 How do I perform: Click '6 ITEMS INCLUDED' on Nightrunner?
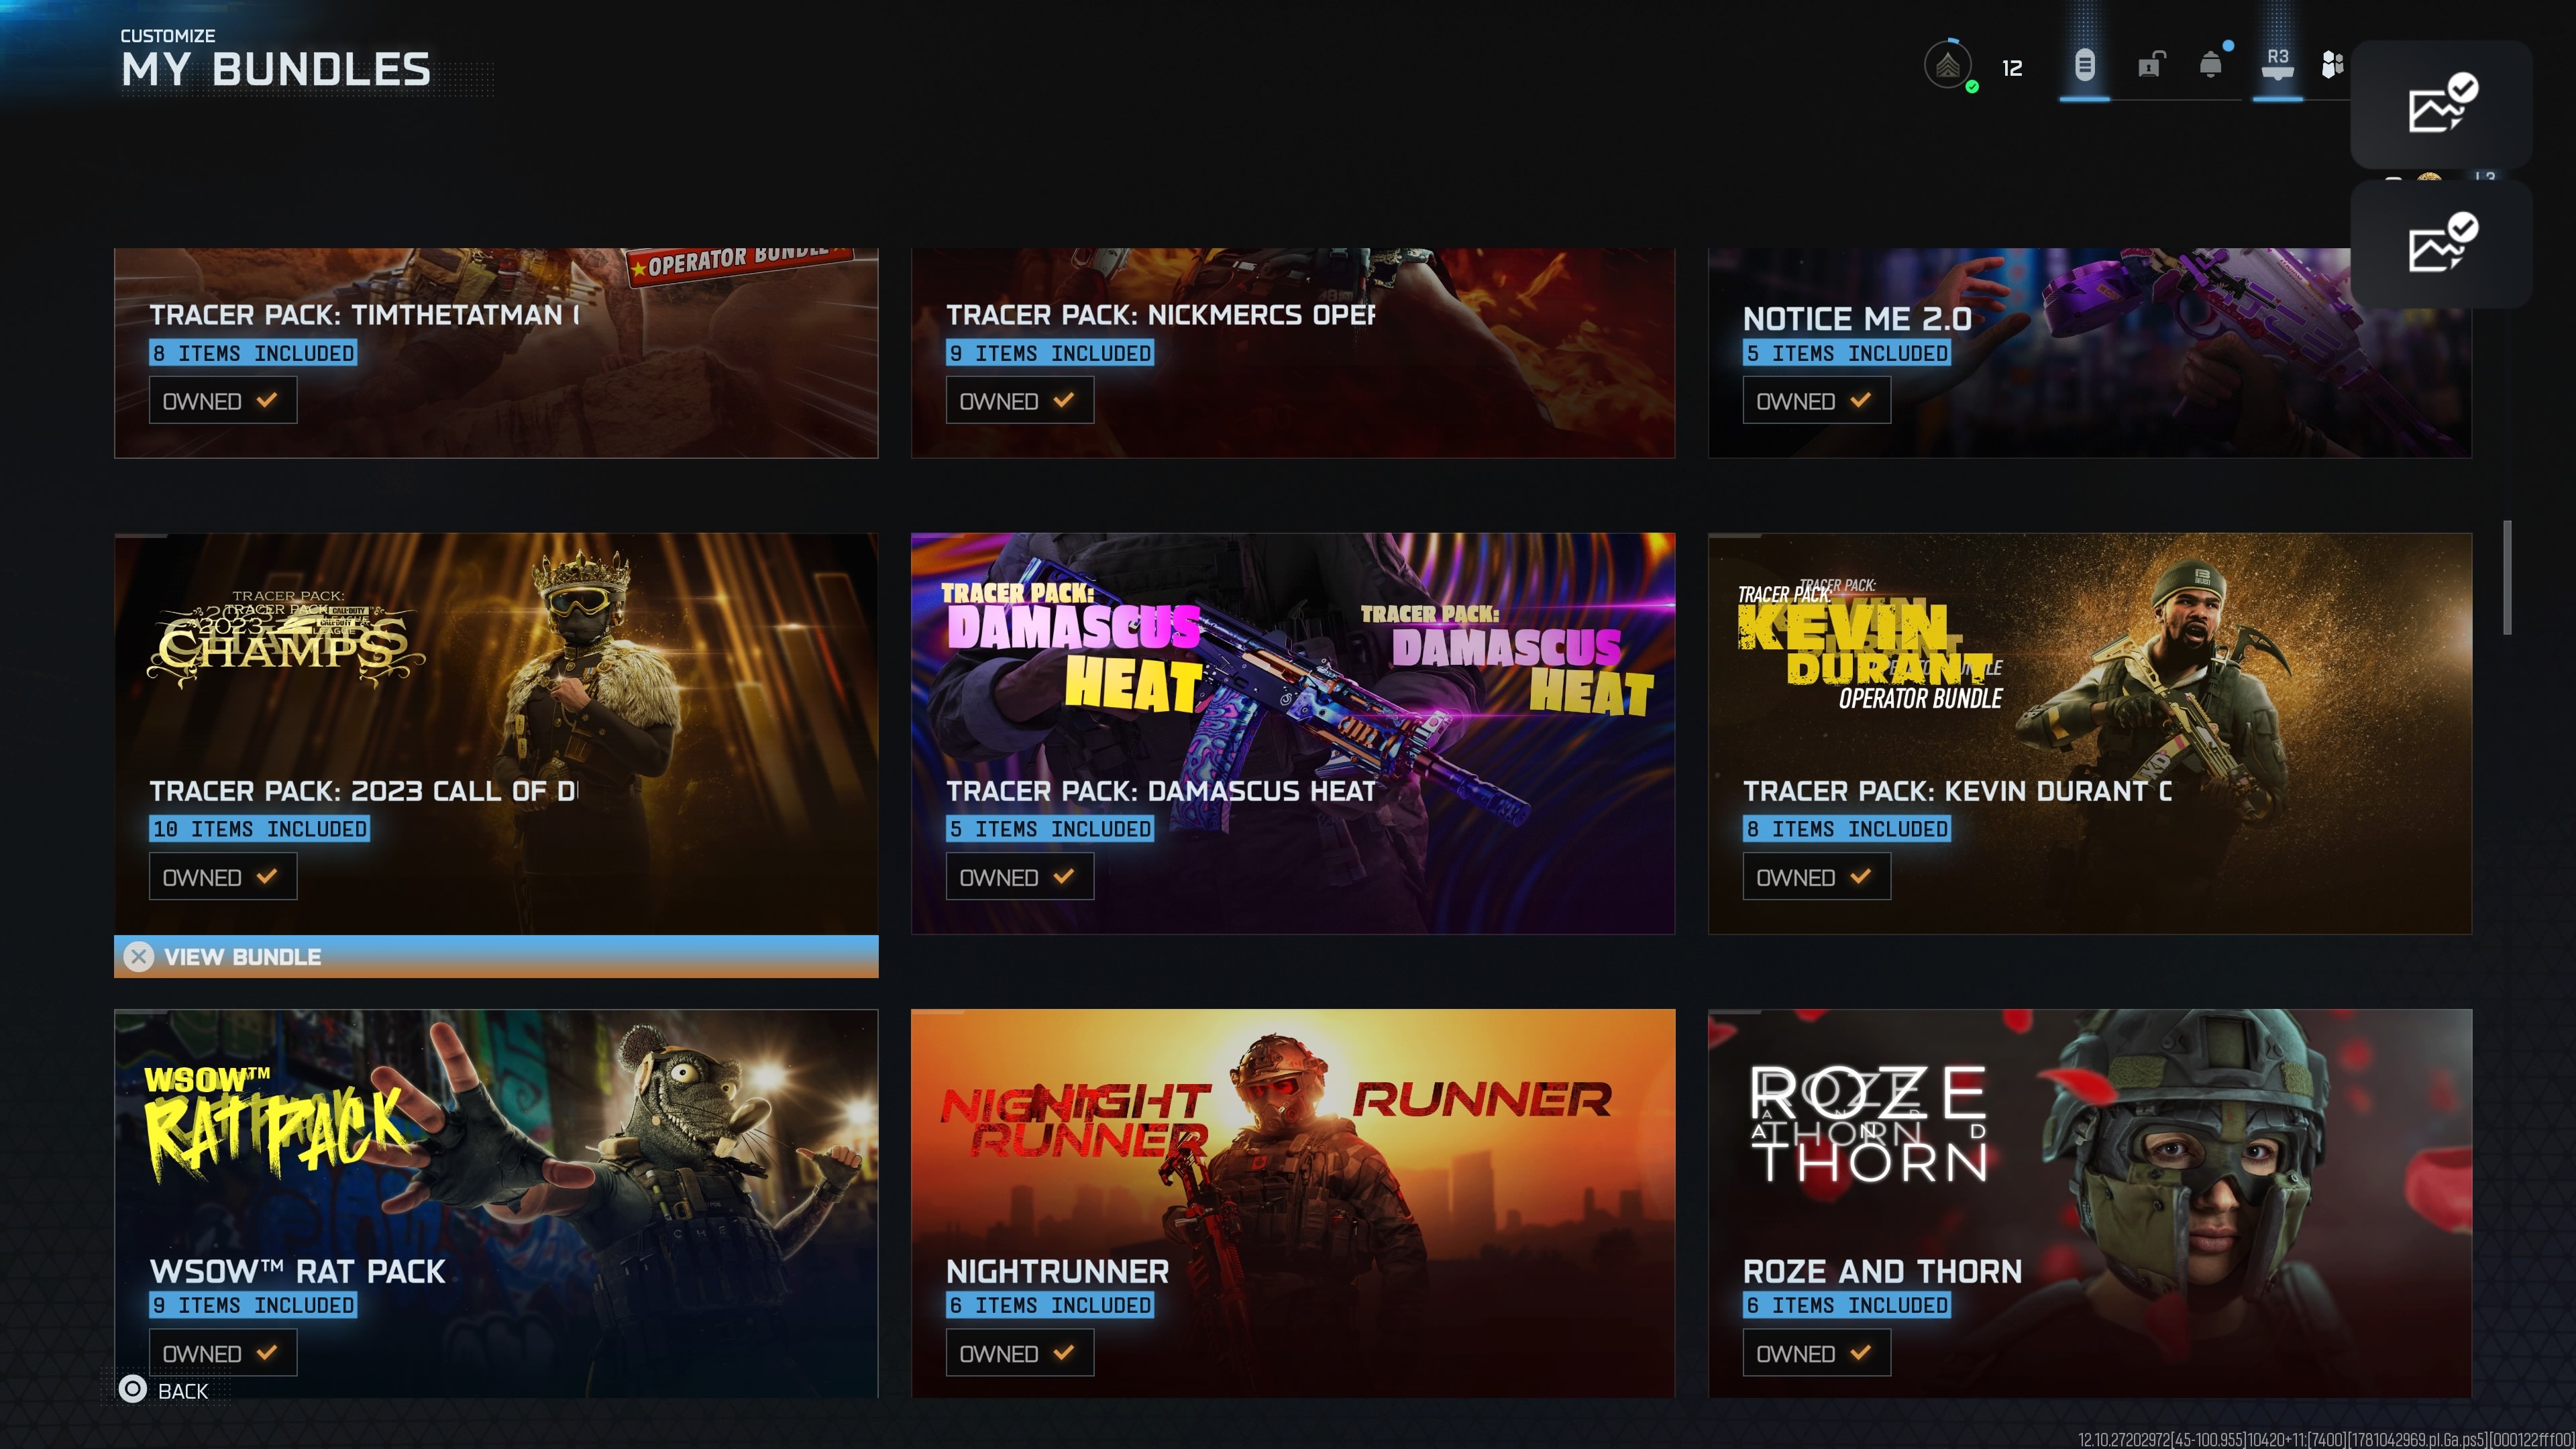pyautogui.click(x=1050, y=1305)
